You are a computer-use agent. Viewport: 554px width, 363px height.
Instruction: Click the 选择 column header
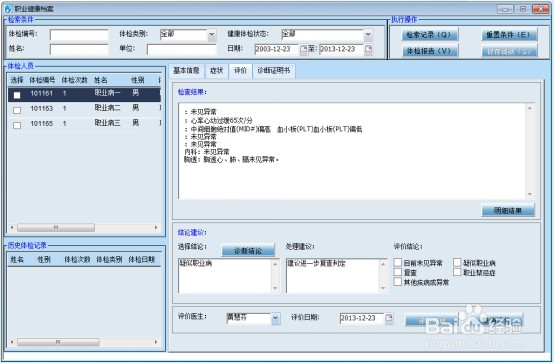(17, 80)
